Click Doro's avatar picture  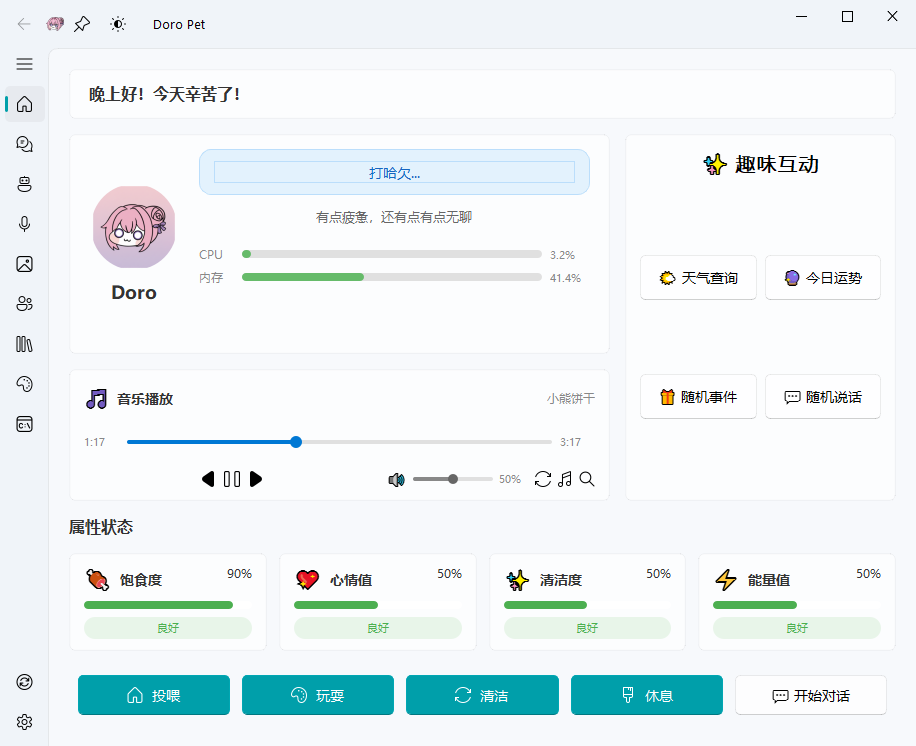[134, 227]
